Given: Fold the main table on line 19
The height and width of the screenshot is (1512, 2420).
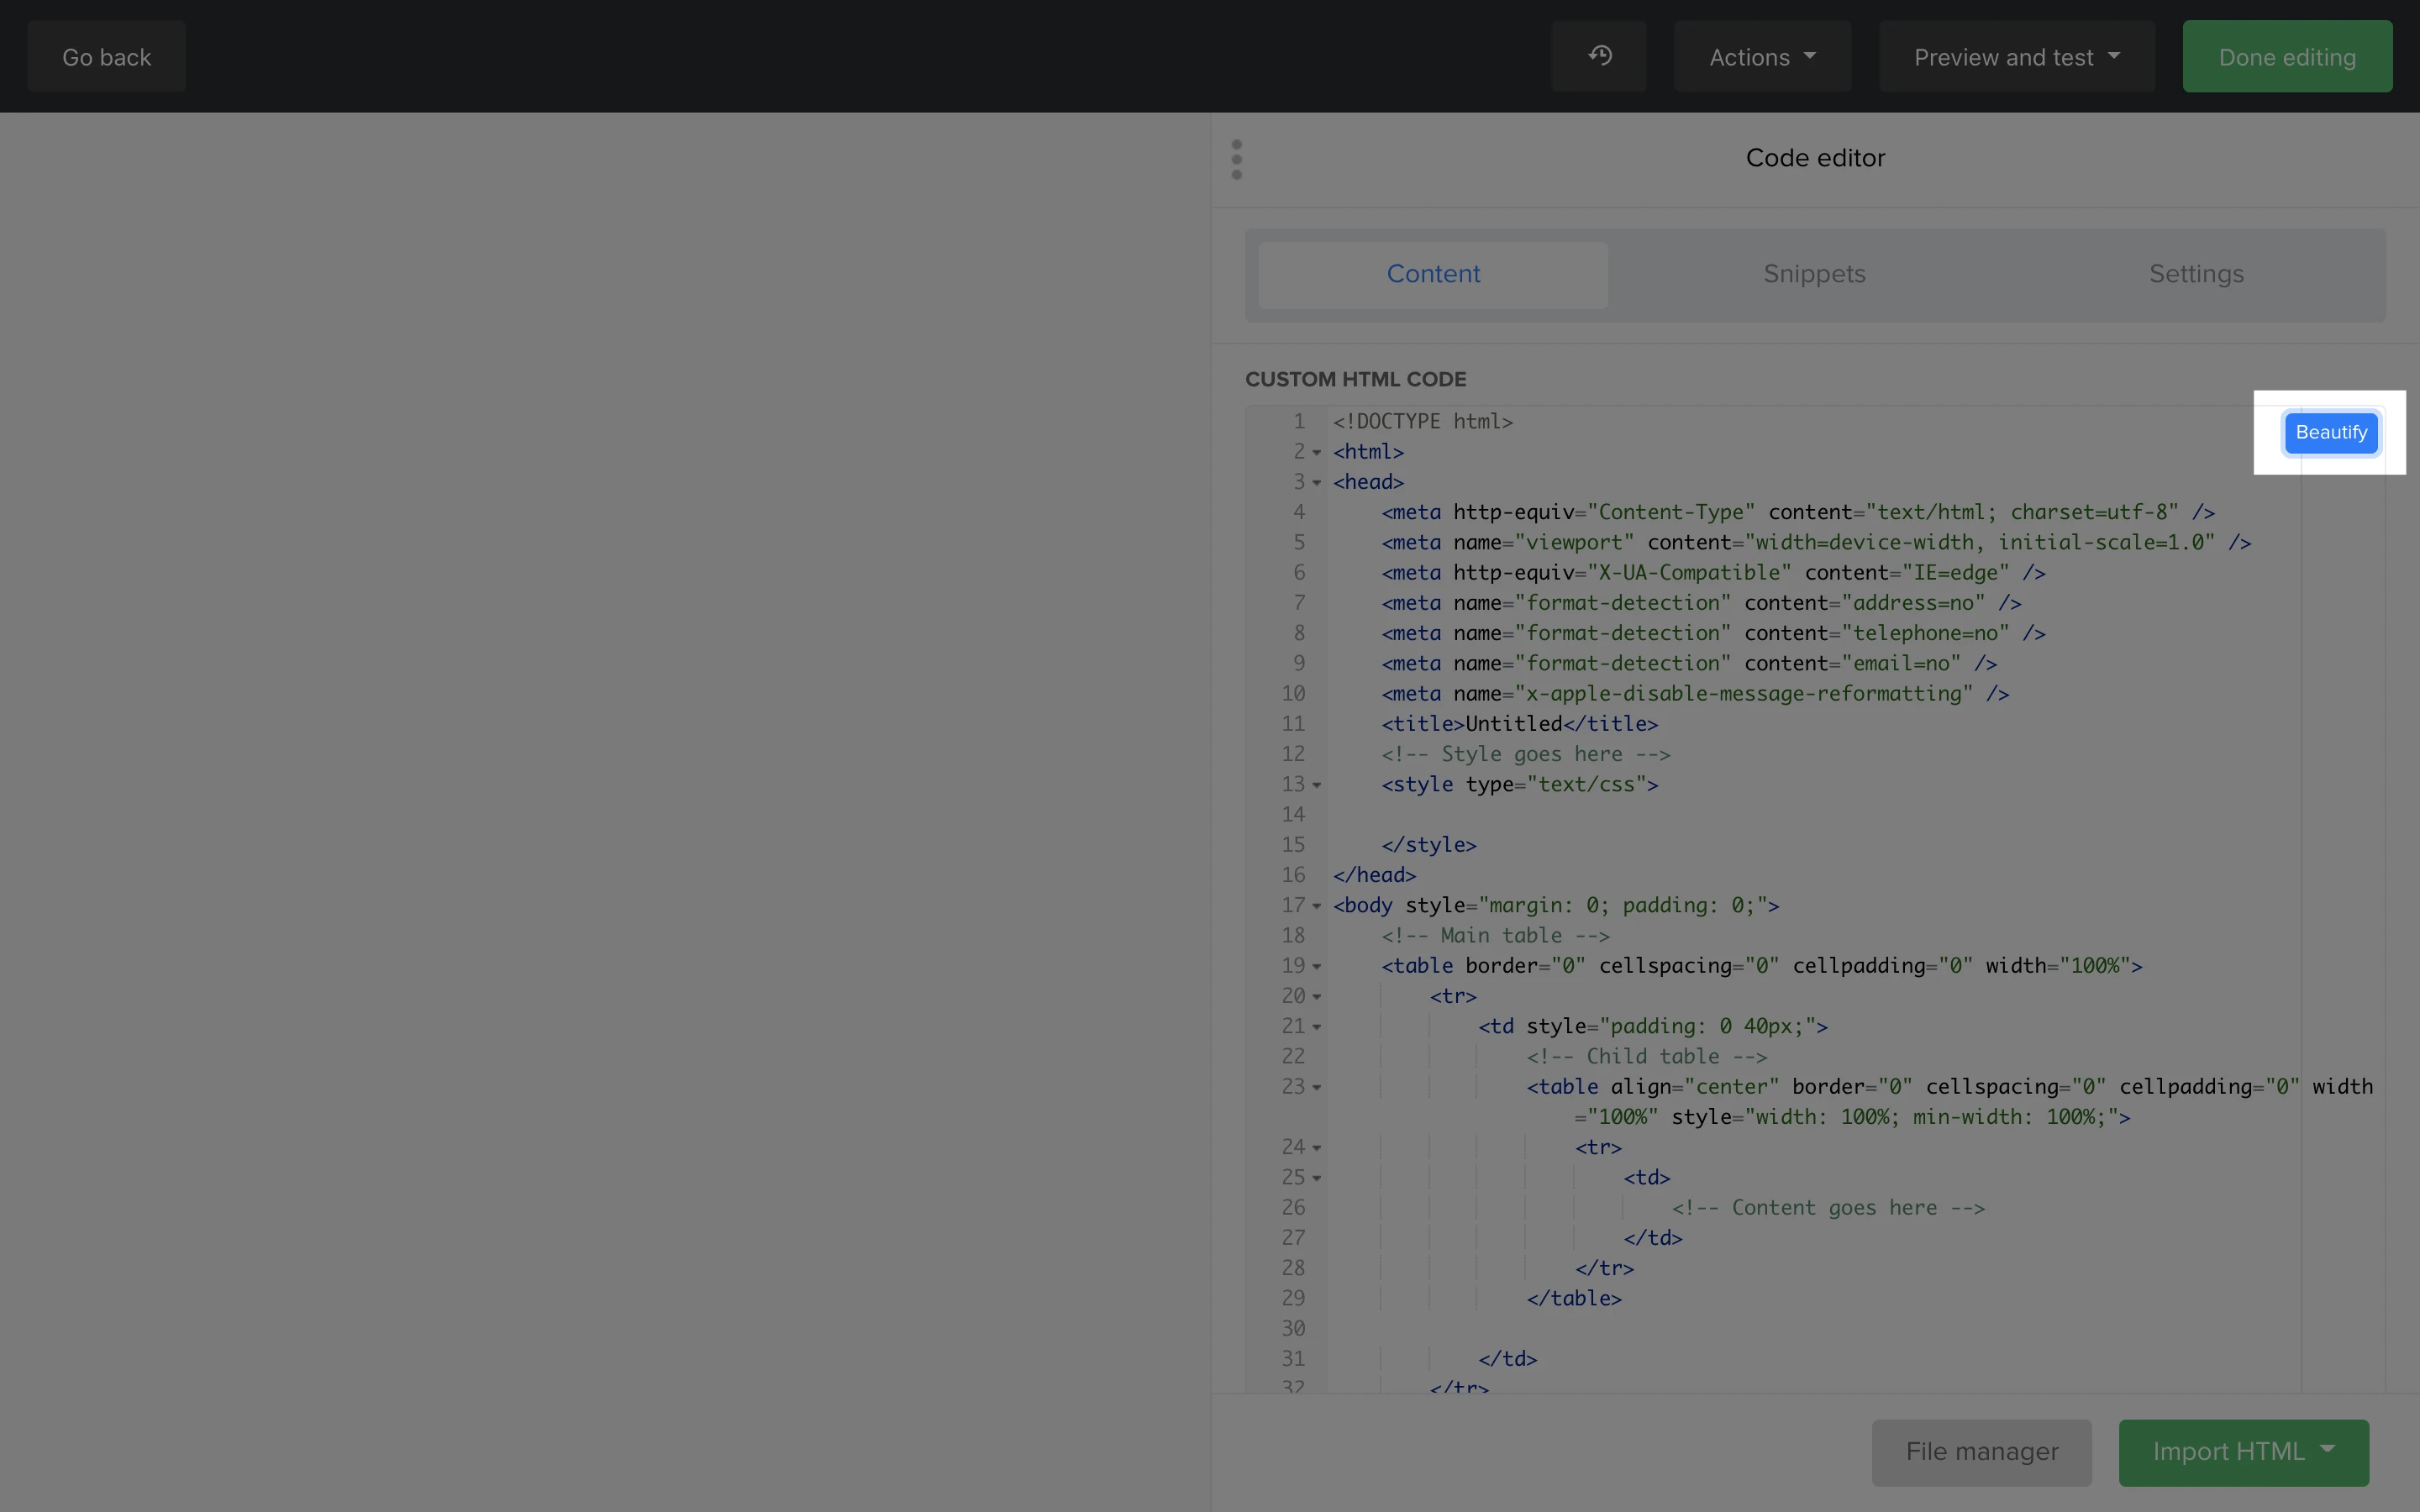Looking at the screenshot, I should pyautogui.click(x=1317, y=967).
